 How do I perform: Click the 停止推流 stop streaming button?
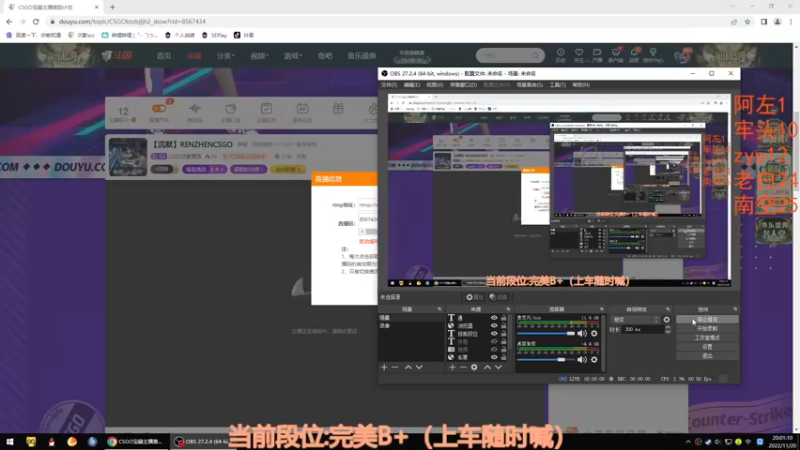pyautogui.click(x=707, y=319)
